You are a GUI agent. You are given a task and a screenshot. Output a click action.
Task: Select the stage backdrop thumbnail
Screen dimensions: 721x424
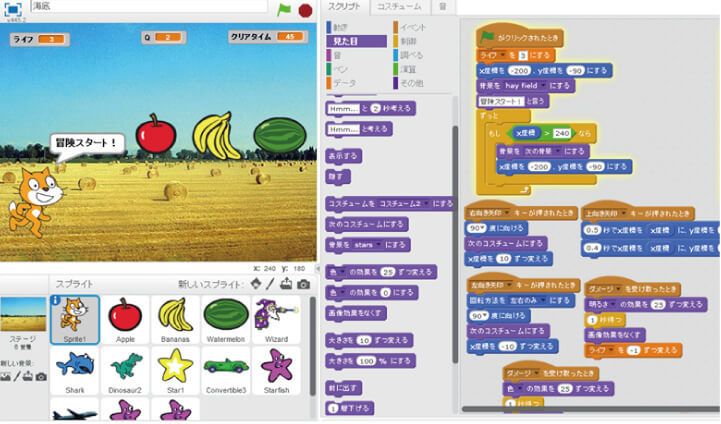(x=23, y=315)
